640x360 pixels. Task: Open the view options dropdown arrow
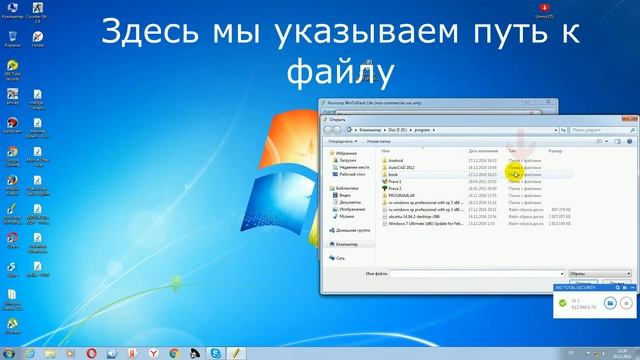[x=607, y=141]
